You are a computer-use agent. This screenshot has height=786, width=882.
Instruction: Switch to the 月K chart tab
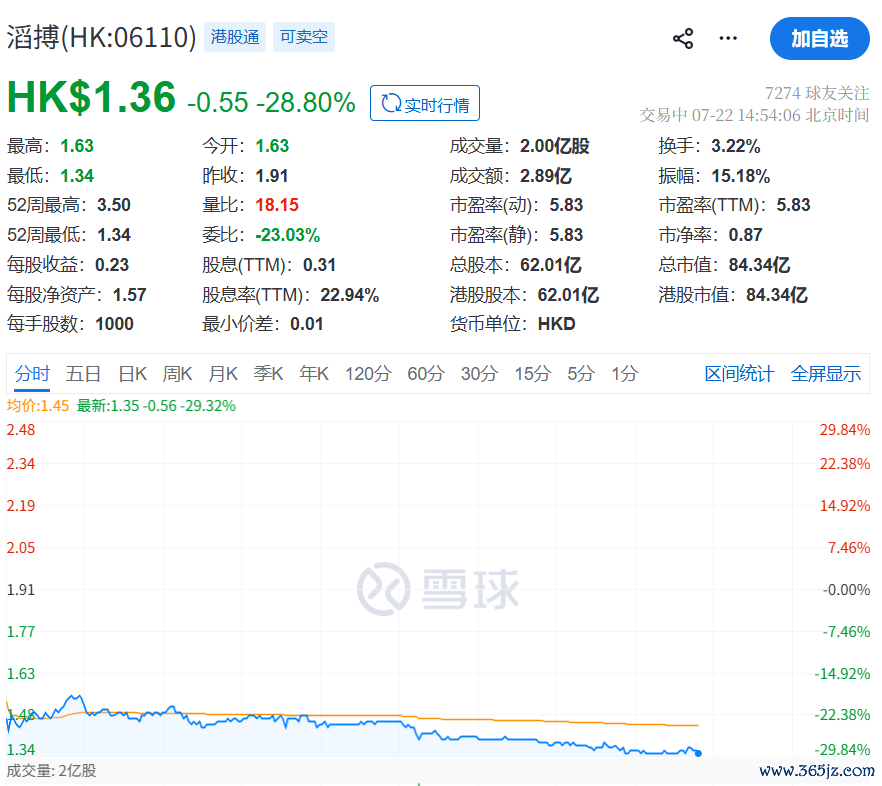point(223,374)
